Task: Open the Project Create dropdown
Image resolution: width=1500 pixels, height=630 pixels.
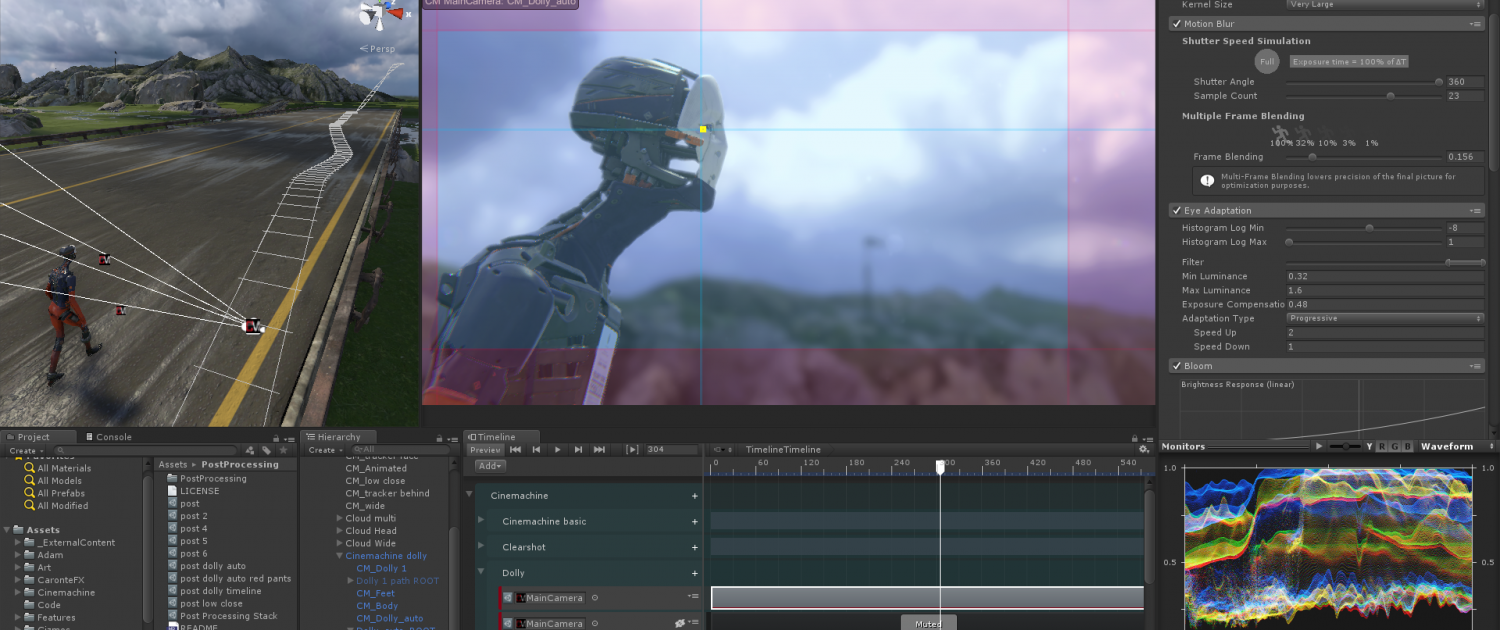Action: pos(25,451)
